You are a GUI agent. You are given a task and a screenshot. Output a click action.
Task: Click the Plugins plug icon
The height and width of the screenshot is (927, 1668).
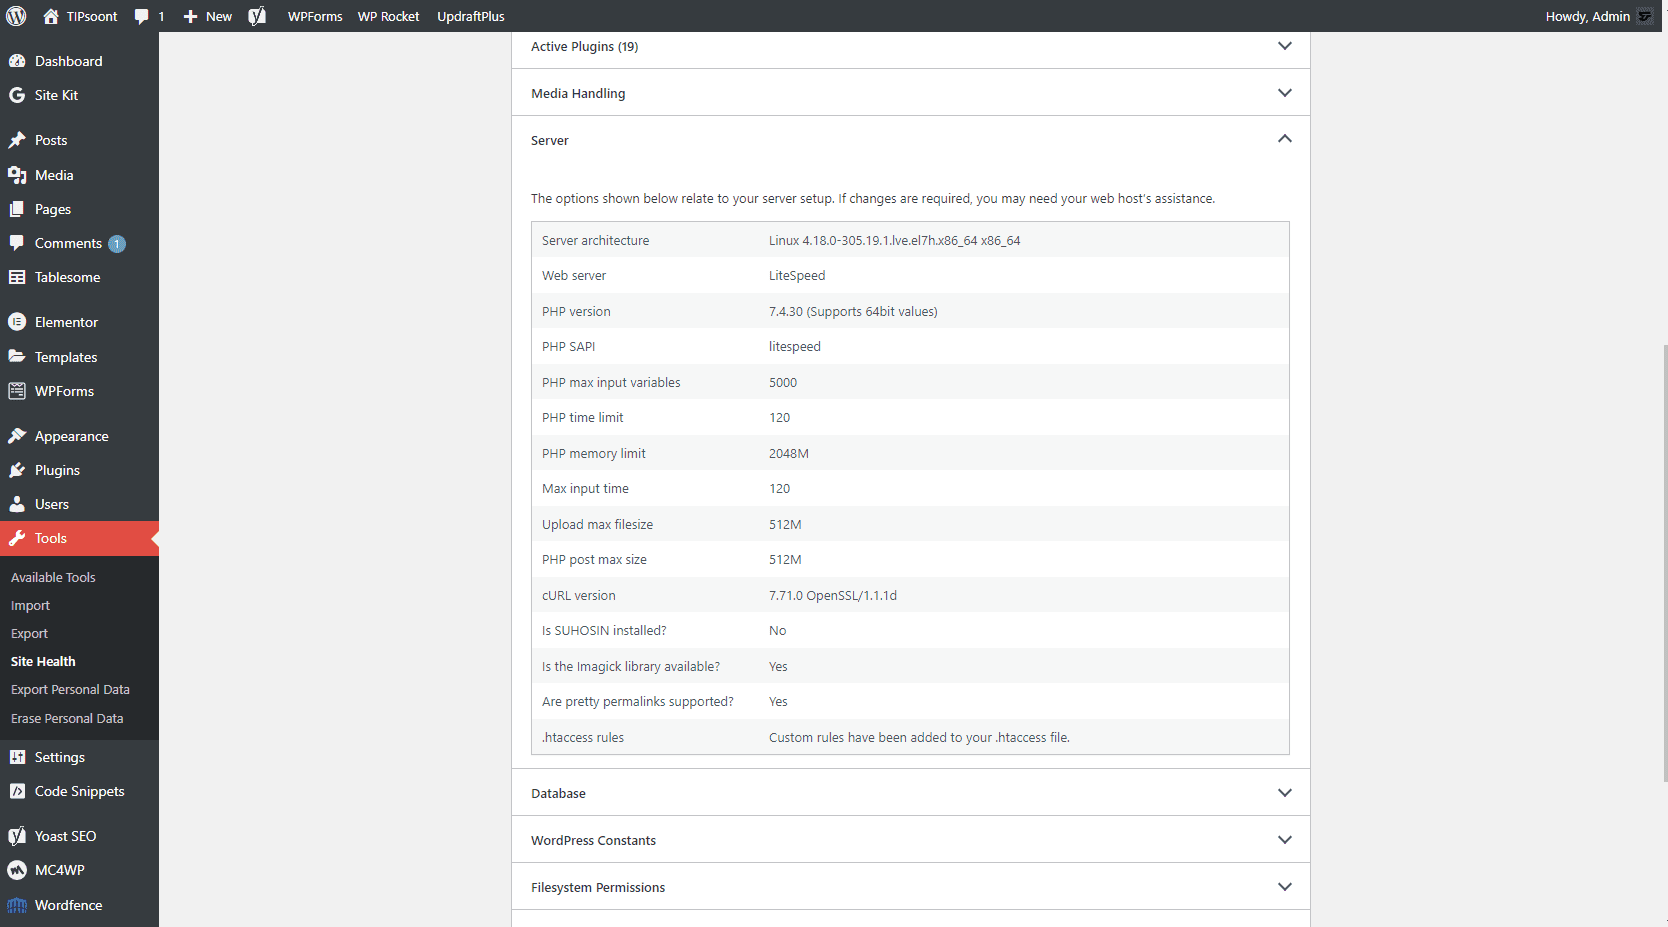point(17,470)
